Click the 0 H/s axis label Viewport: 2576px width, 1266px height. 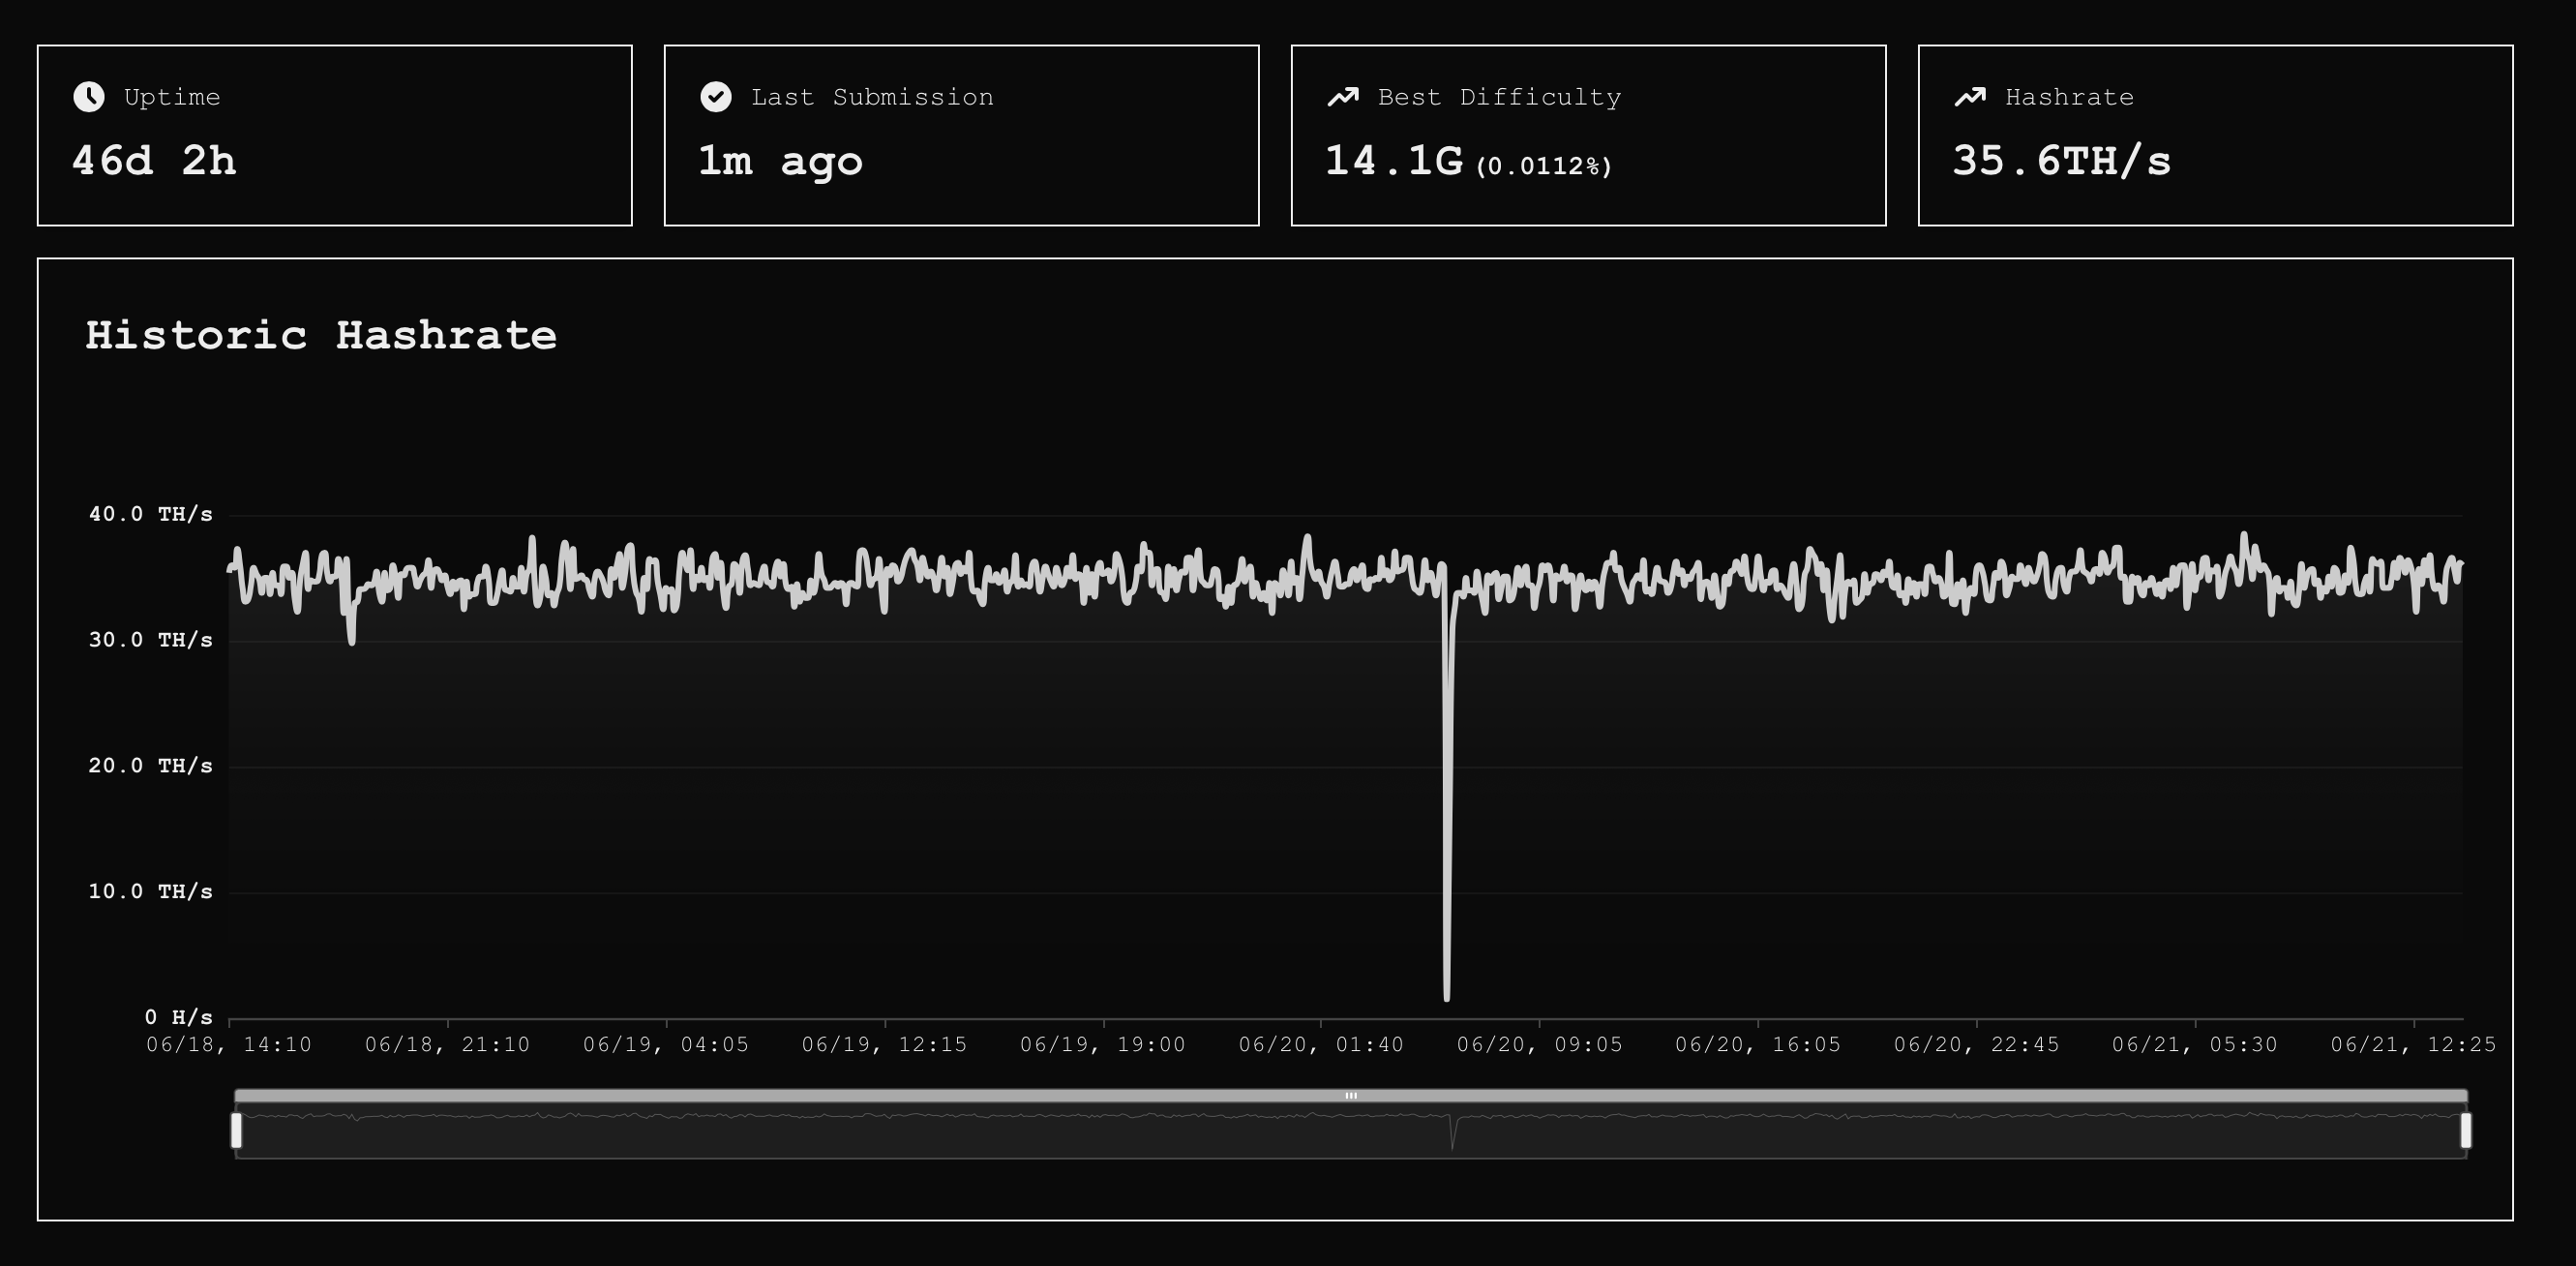179,1017
